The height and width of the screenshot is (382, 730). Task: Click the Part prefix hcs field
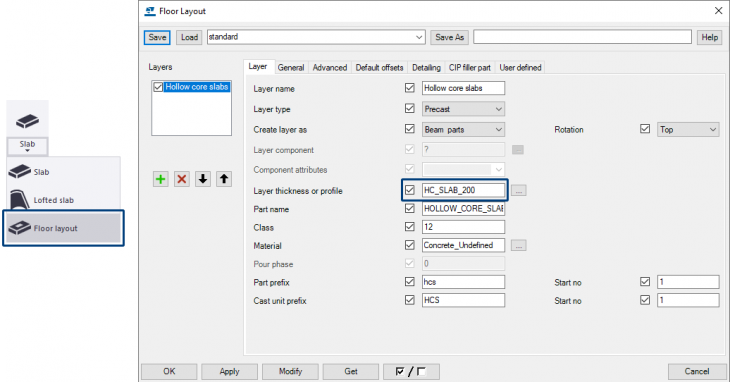point(463,281)
